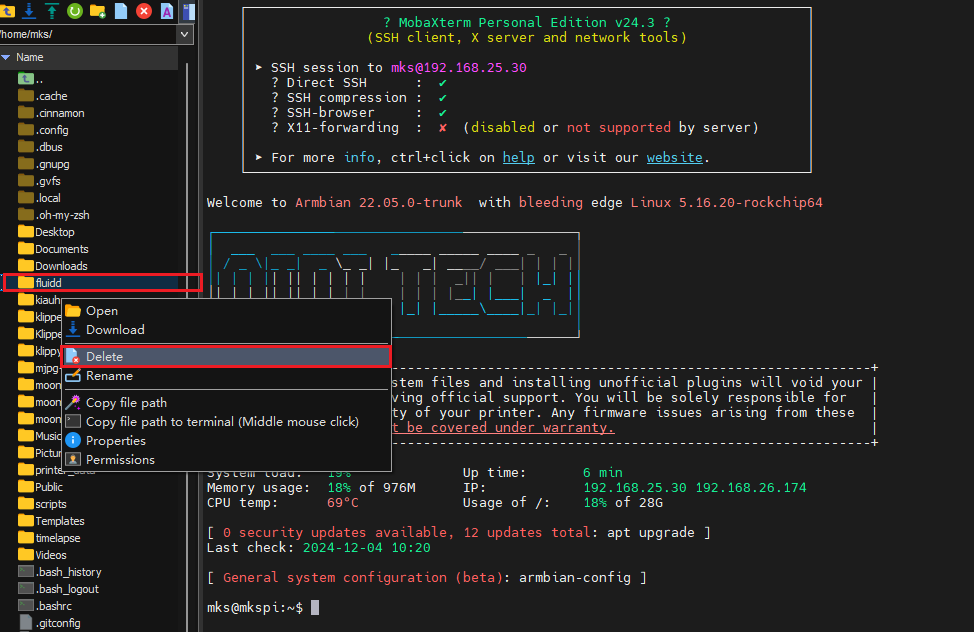Click the red delete X toolbar icon
This screenshot has width=974, height=632.
(x=144, y=11)
